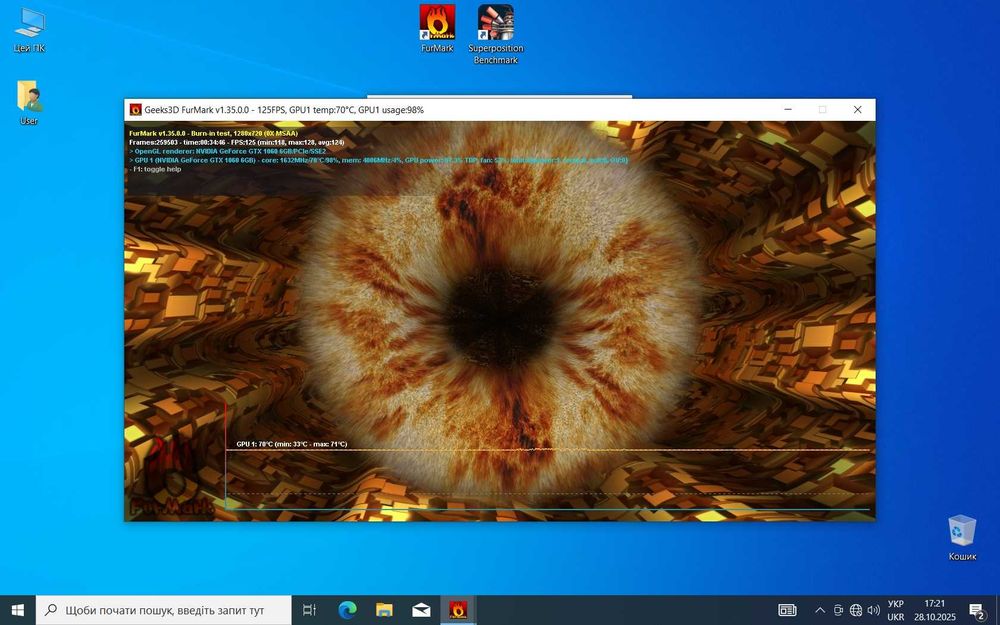Open the clock showing 17:21
The height and width of the screenshot is (625, 1000).
tap(934, 610)
